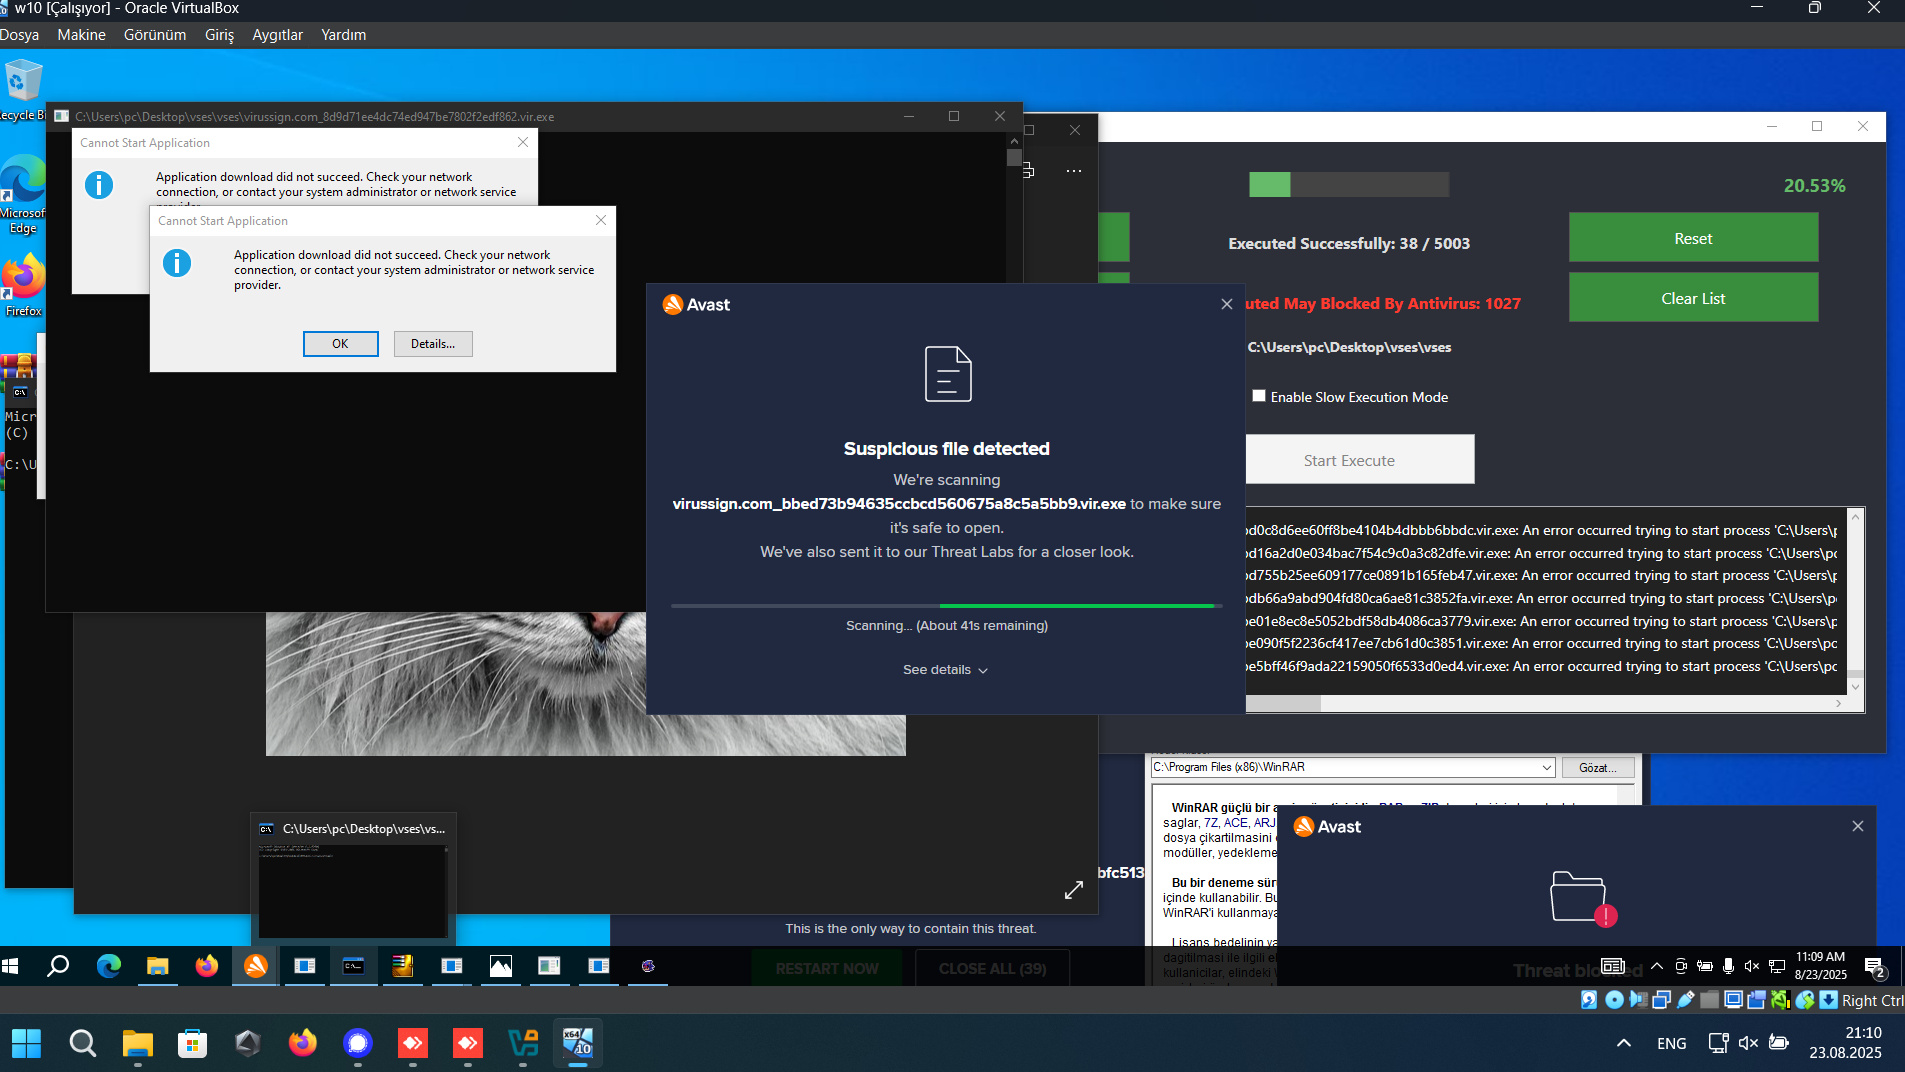The height and width of the screenshot is (1072, 1905).
Task: Open Recycle Bin desktop icon
Action: (x=23, y=90)
